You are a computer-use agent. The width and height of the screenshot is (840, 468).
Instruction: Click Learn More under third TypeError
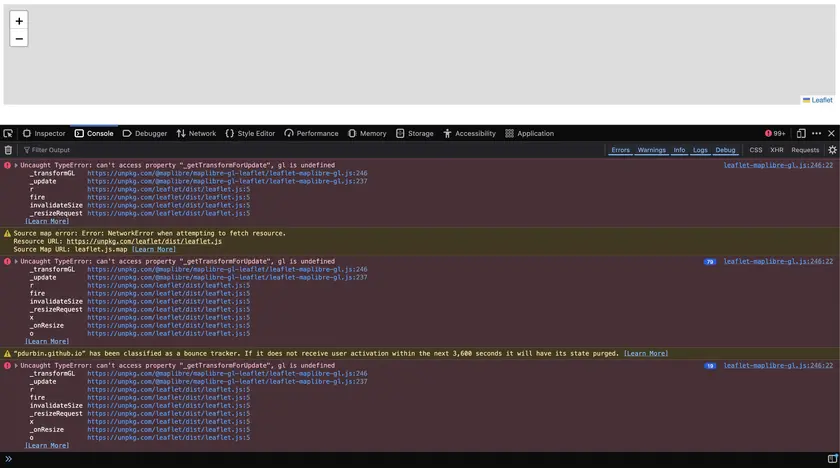[47, 446]
